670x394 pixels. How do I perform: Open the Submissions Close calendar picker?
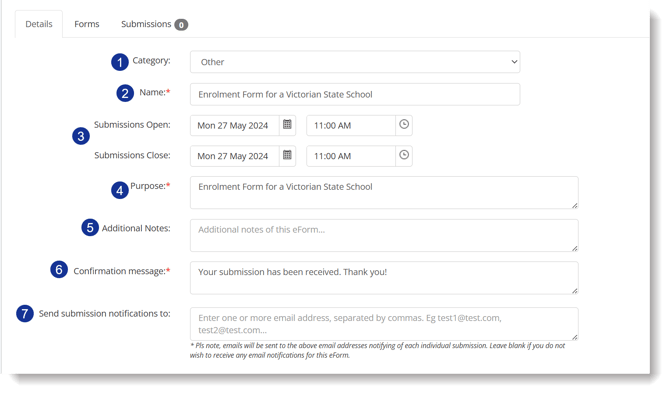[x=287, y=155]
